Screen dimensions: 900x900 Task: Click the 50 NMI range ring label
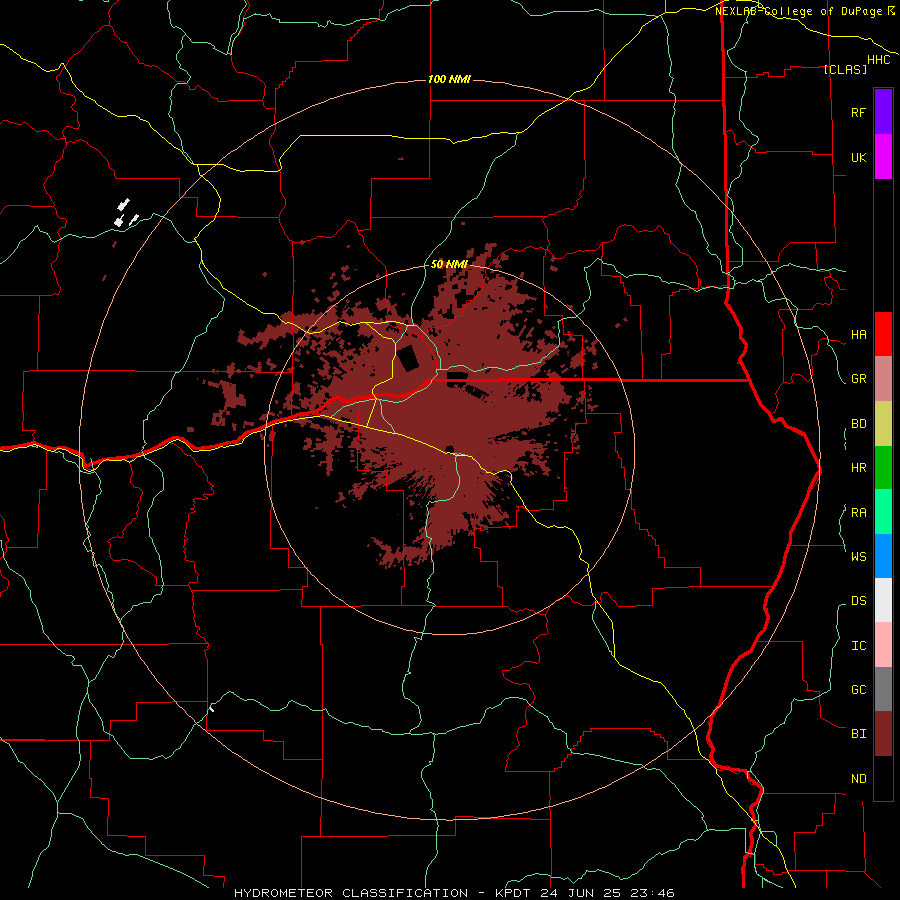[449, 264]
